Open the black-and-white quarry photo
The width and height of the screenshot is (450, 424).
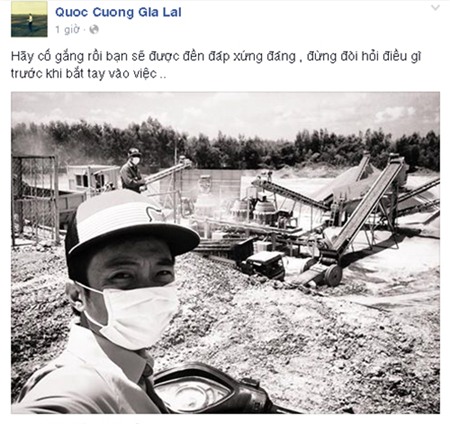[x=225, y=253]
